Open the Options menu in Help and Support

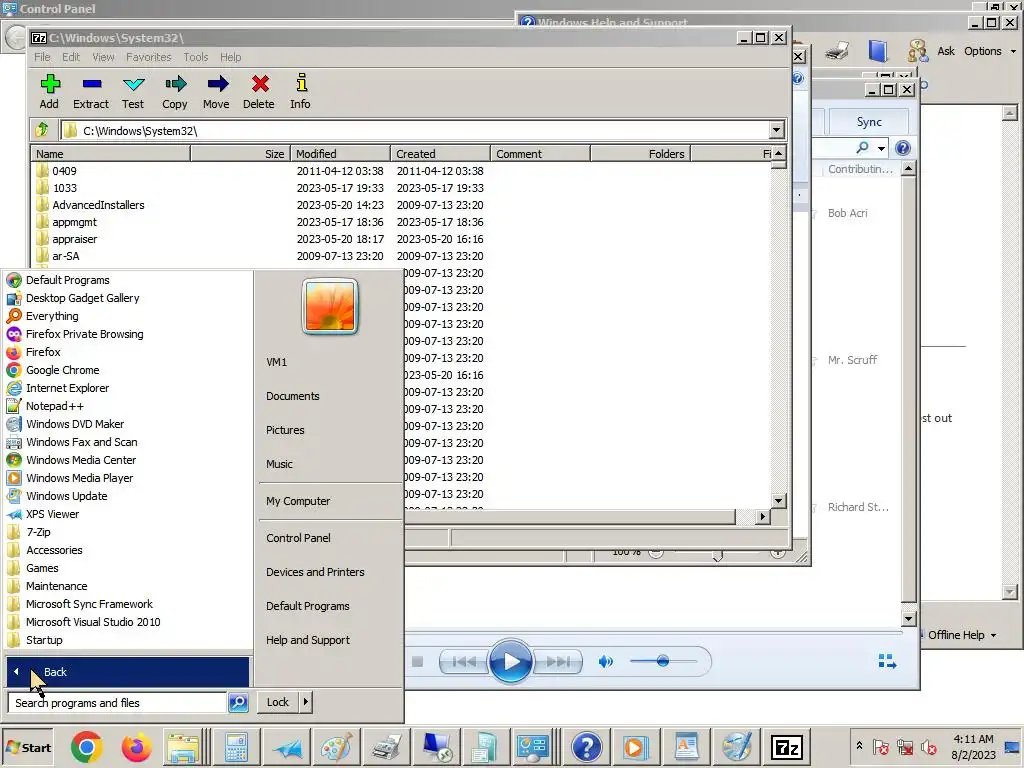click(x=990, y=51)
